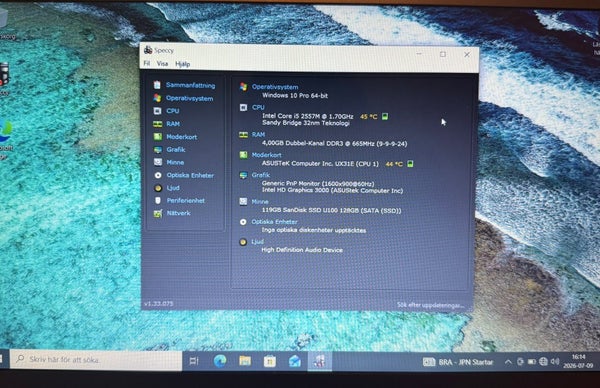Open the Fil menu
The image size is (600, 388).
point(147,64)
